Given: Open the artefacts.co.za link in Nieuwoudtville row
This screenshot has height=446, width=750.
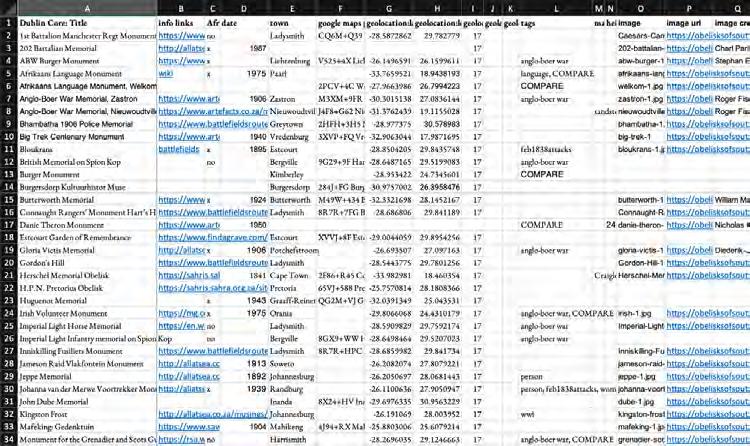Looking at the screenshot, I should click(x=213, y=112).
